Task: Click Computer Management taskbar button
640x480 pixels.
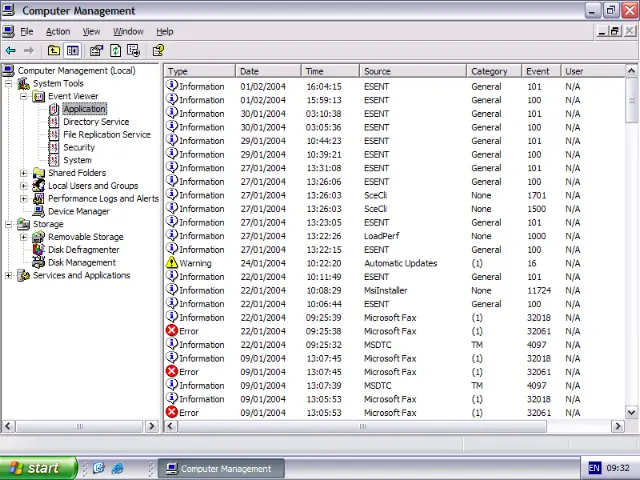Action: pyautogui.click(x=221, y=469)
